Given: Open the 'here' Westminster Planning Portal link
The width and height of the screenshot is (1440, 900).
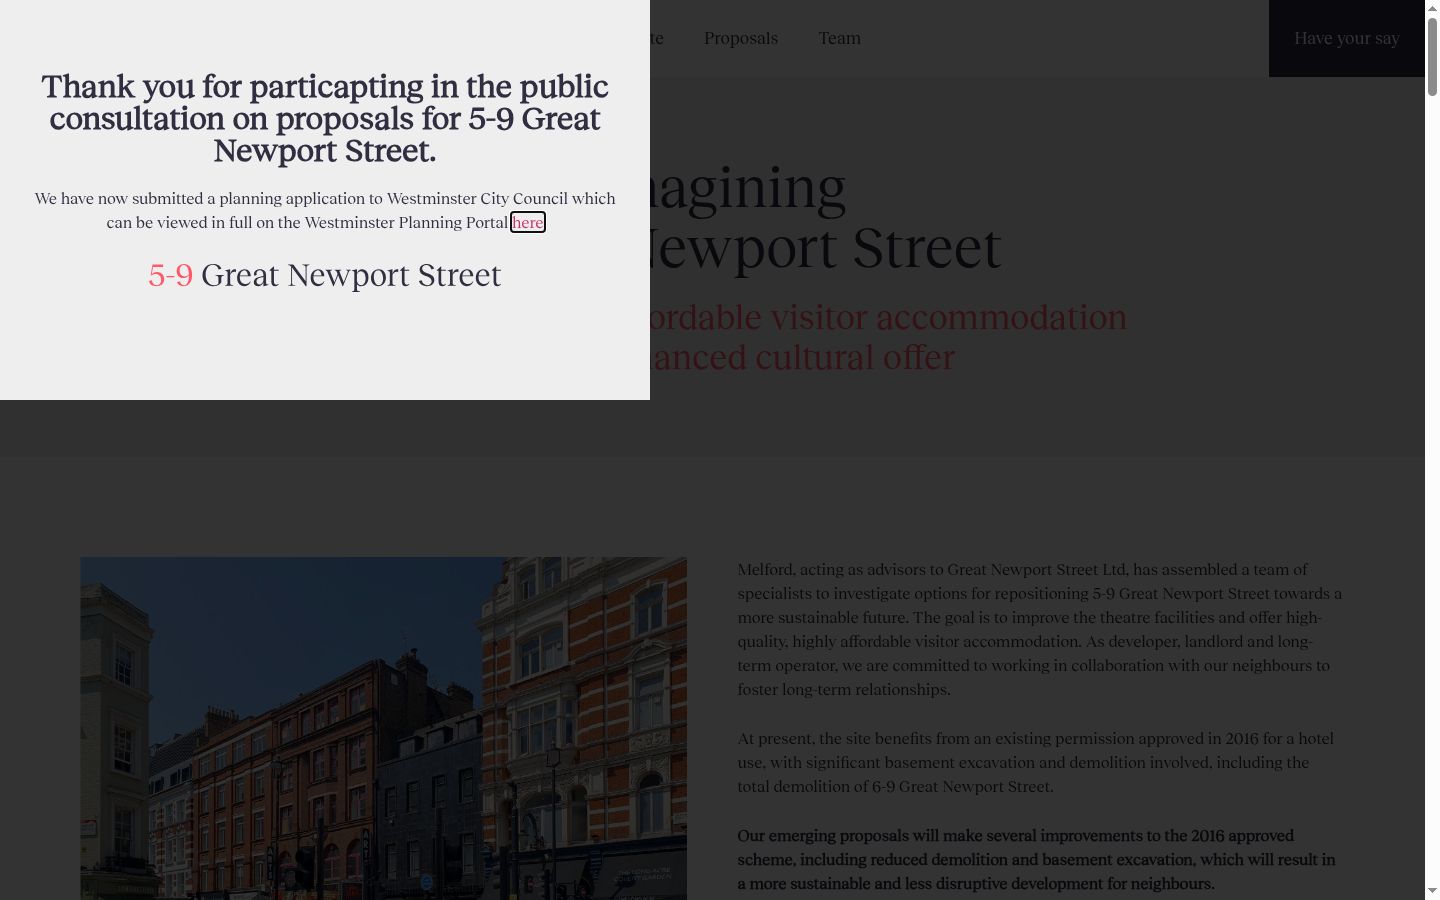Looking at the screenshot, I should 528,222.
